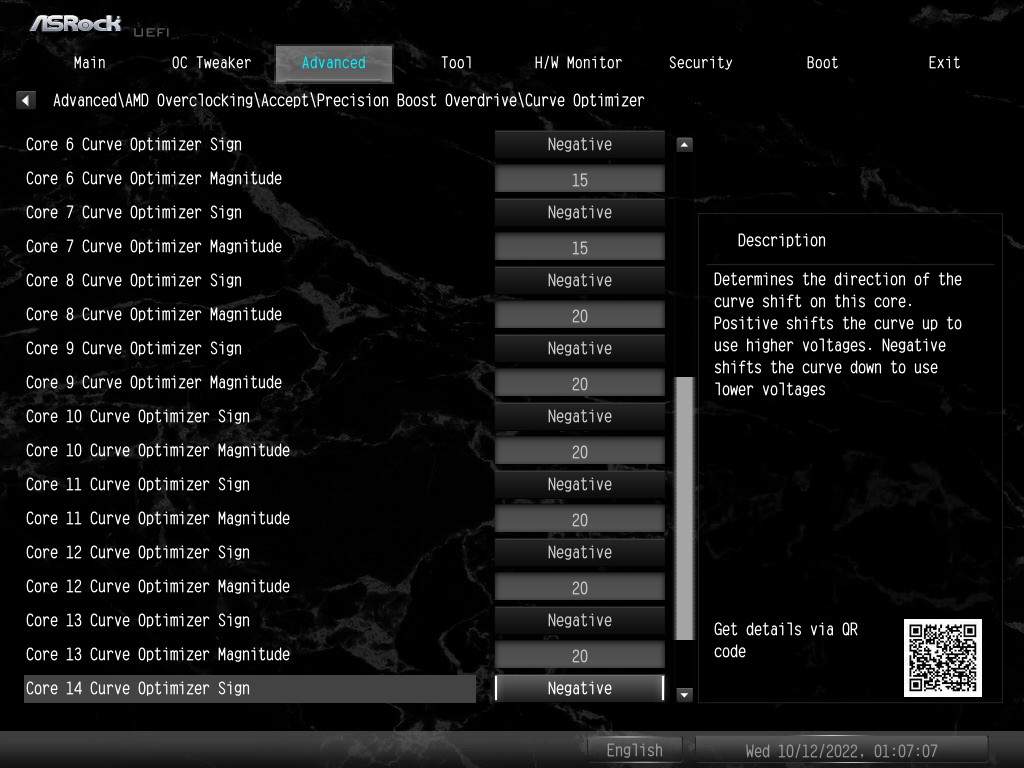Go to the H/W Monitor tab
This screenshot has height=768, width=1024.
point(578,63)
